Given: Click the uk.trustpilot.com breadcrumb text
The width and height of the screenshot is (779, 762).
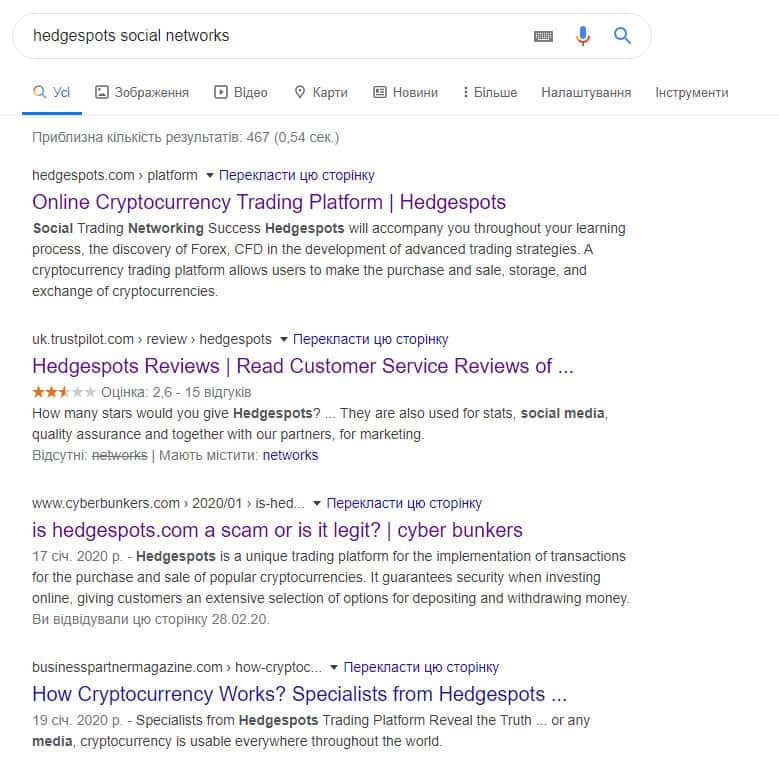Looking at the screenshot, I should [152, 339].
